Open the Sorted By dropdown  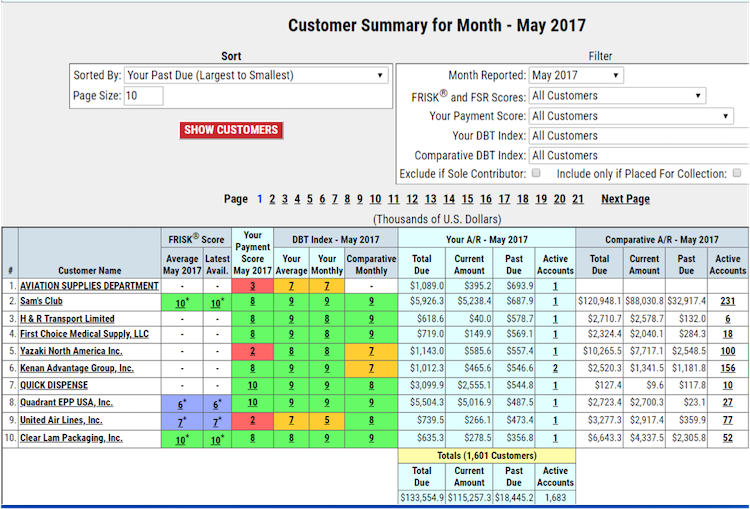256,76
